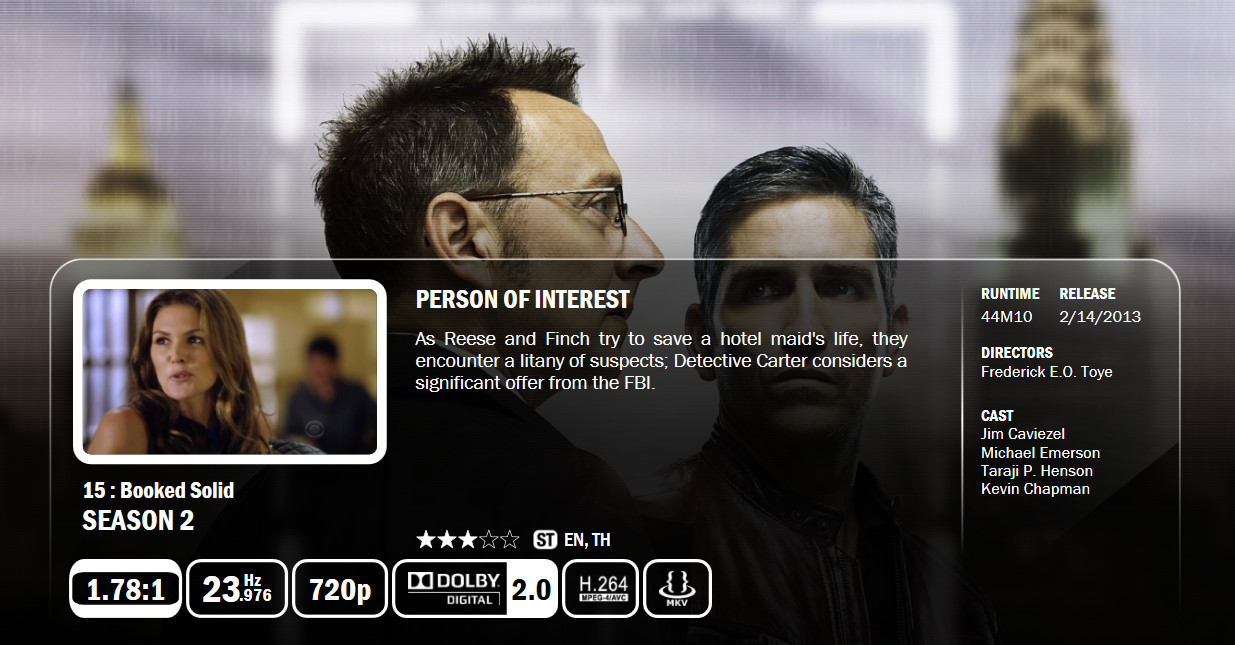Click the release date 2/14/2013
Image resolution: width=1235 pixels, height=645 pixels.
1100,317
